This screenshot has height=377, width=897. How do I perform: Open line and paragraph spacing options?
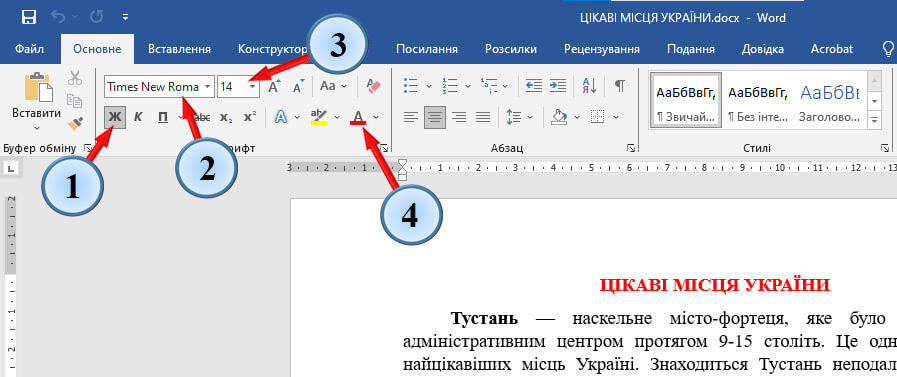[x=514, y=117]
